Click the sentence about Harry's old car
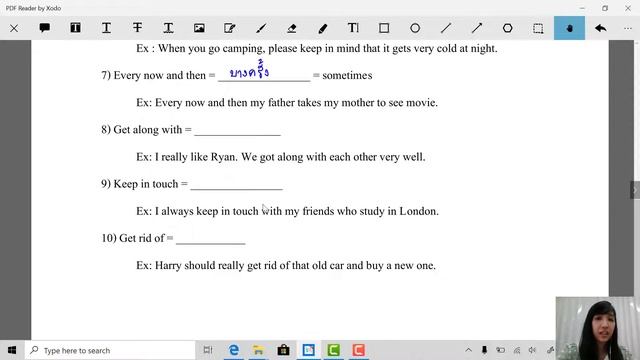Screen dimensions: 640x360 click(286, 265)
